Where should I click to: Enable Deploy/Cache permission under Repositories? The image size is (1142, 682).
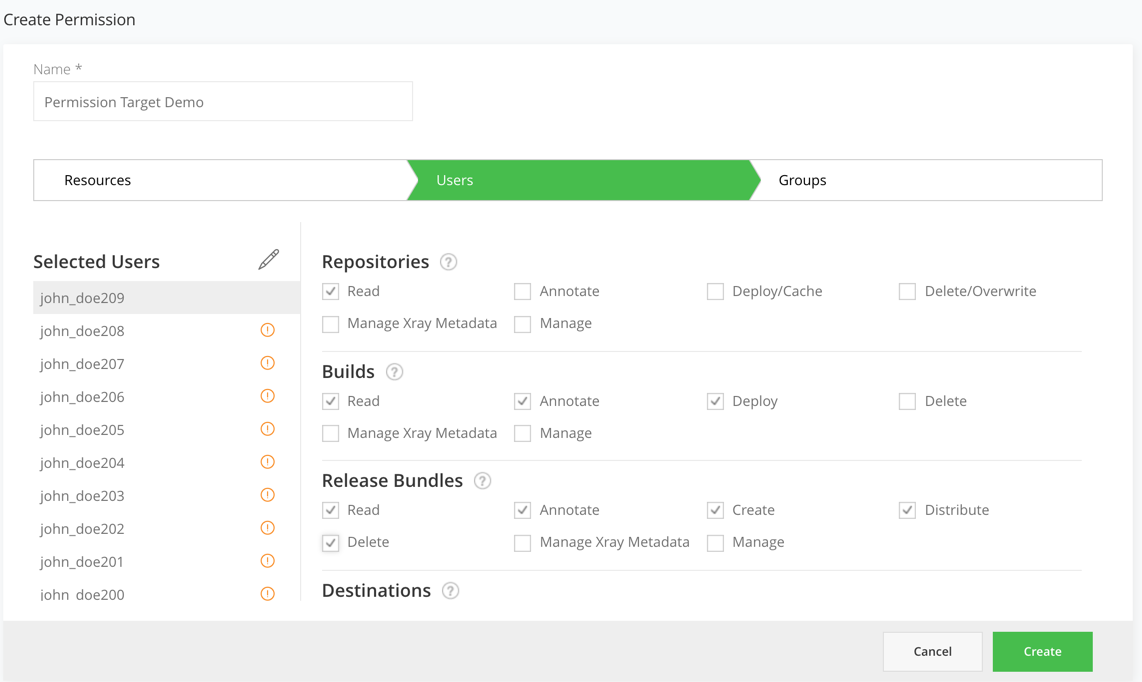click(715, 291)
